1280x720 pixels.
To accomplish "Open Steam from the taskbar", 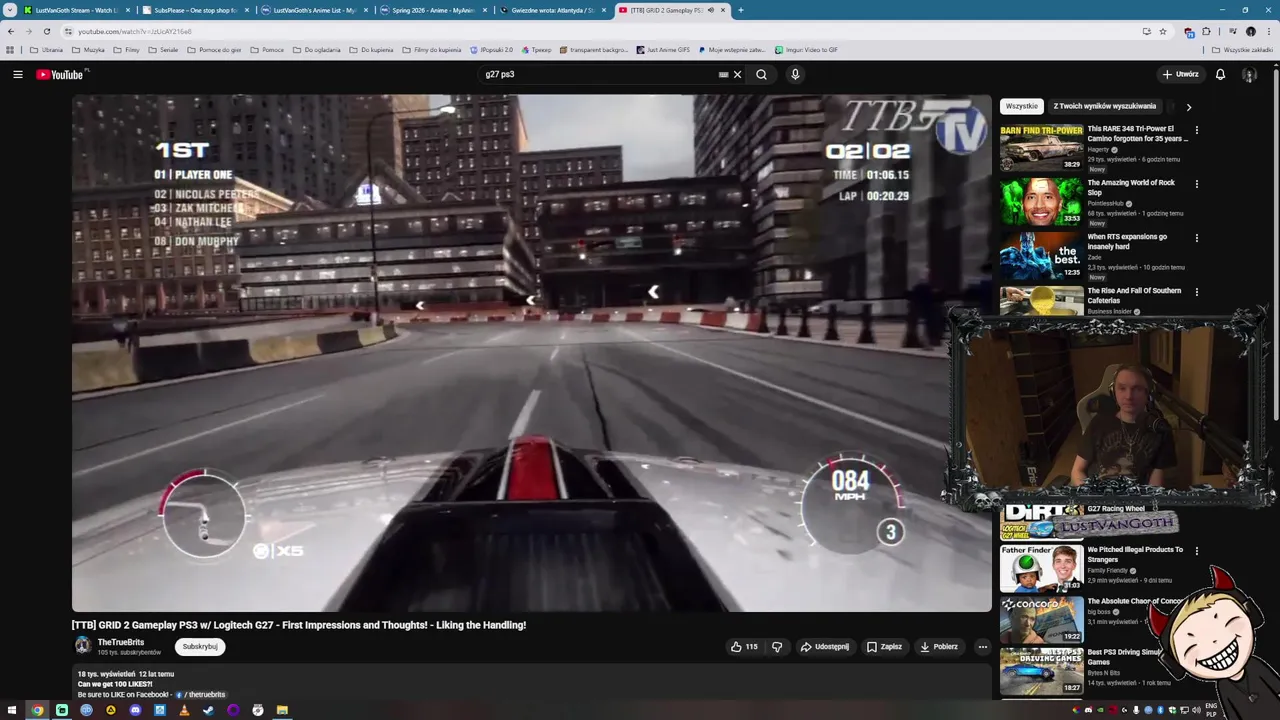I will 208,710.
